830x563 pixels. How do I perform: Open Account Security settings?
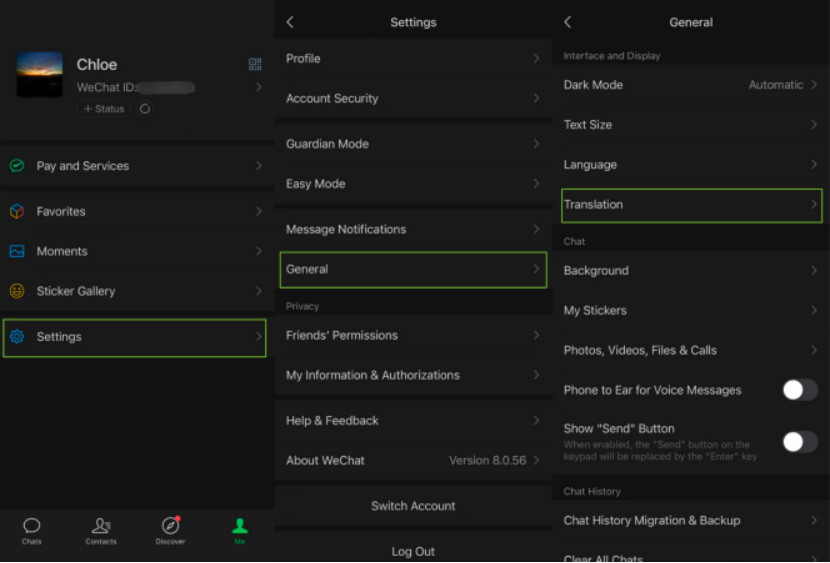413,98
